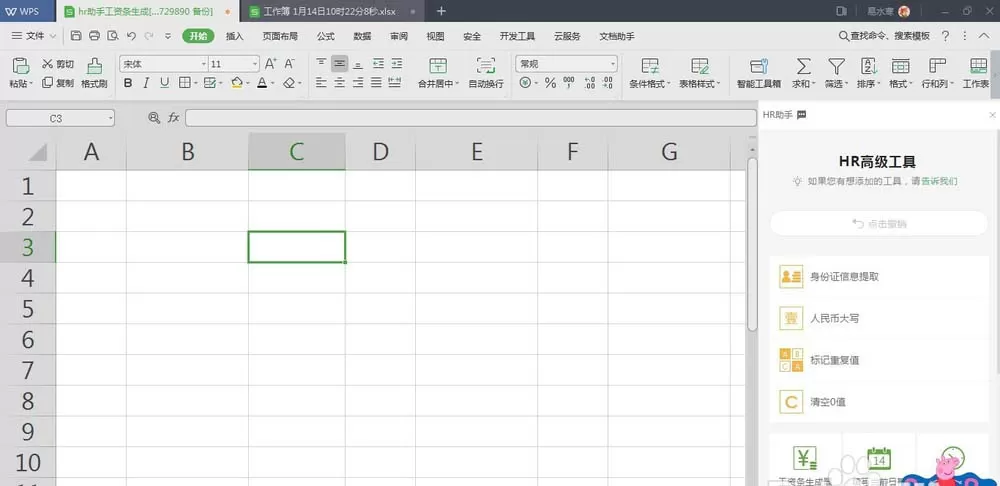The width and height of the screenshot is (1000, 486).
Task: Click Rows and Columns (行和列) icon
Action: [x=938, y=66]
